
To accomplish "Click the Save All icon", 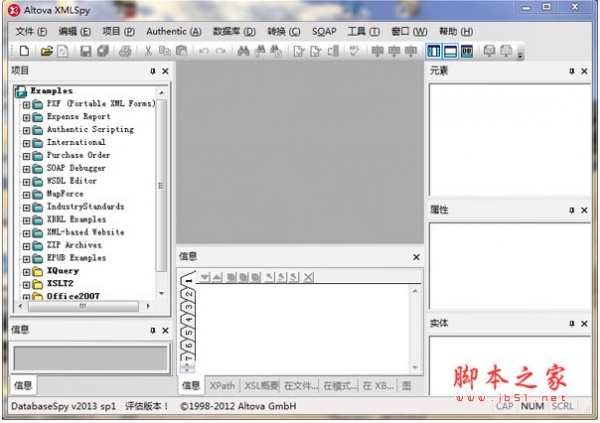I will pos(103,51).
